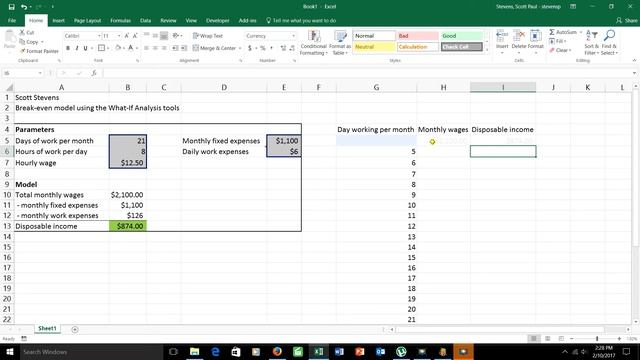The height and width of the screenshot is (360, 640).
Task: Open Format as Table gallery
Action: pyautogui.click(x=340, y=42)
